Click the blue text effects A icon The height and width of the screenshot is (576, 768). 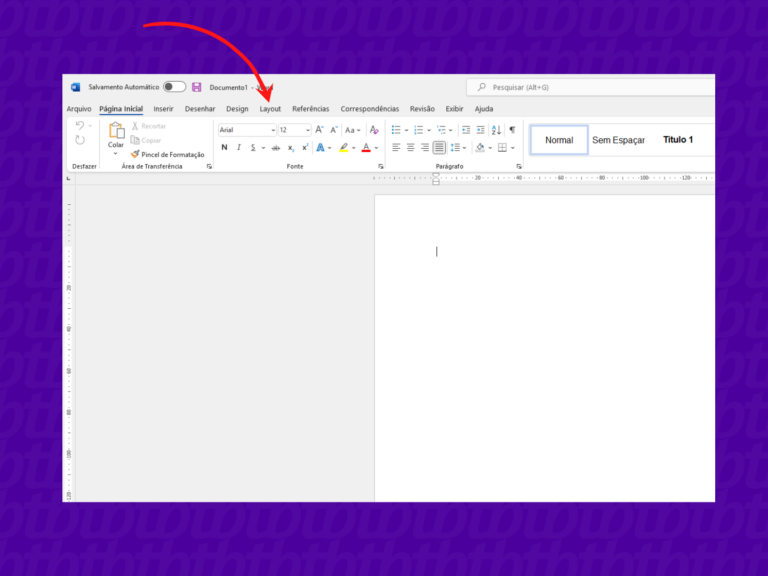tap(320, 147)
